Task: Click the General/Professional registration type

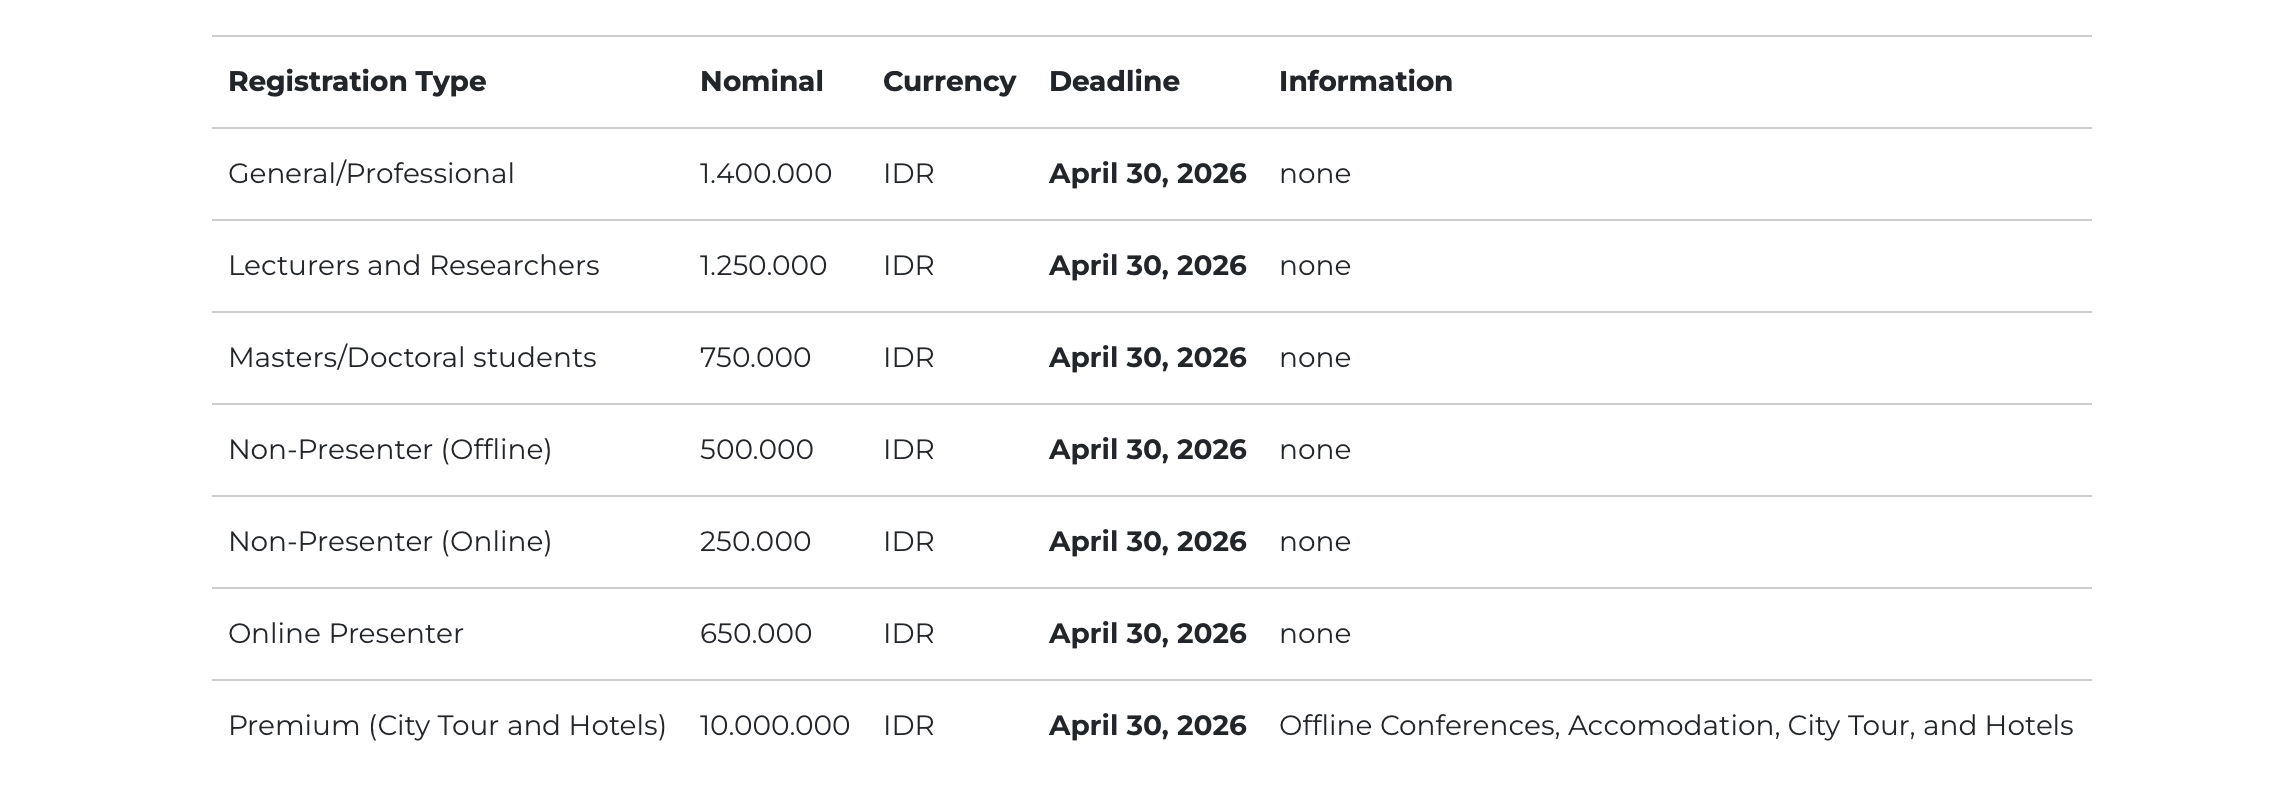Action: 371,174
